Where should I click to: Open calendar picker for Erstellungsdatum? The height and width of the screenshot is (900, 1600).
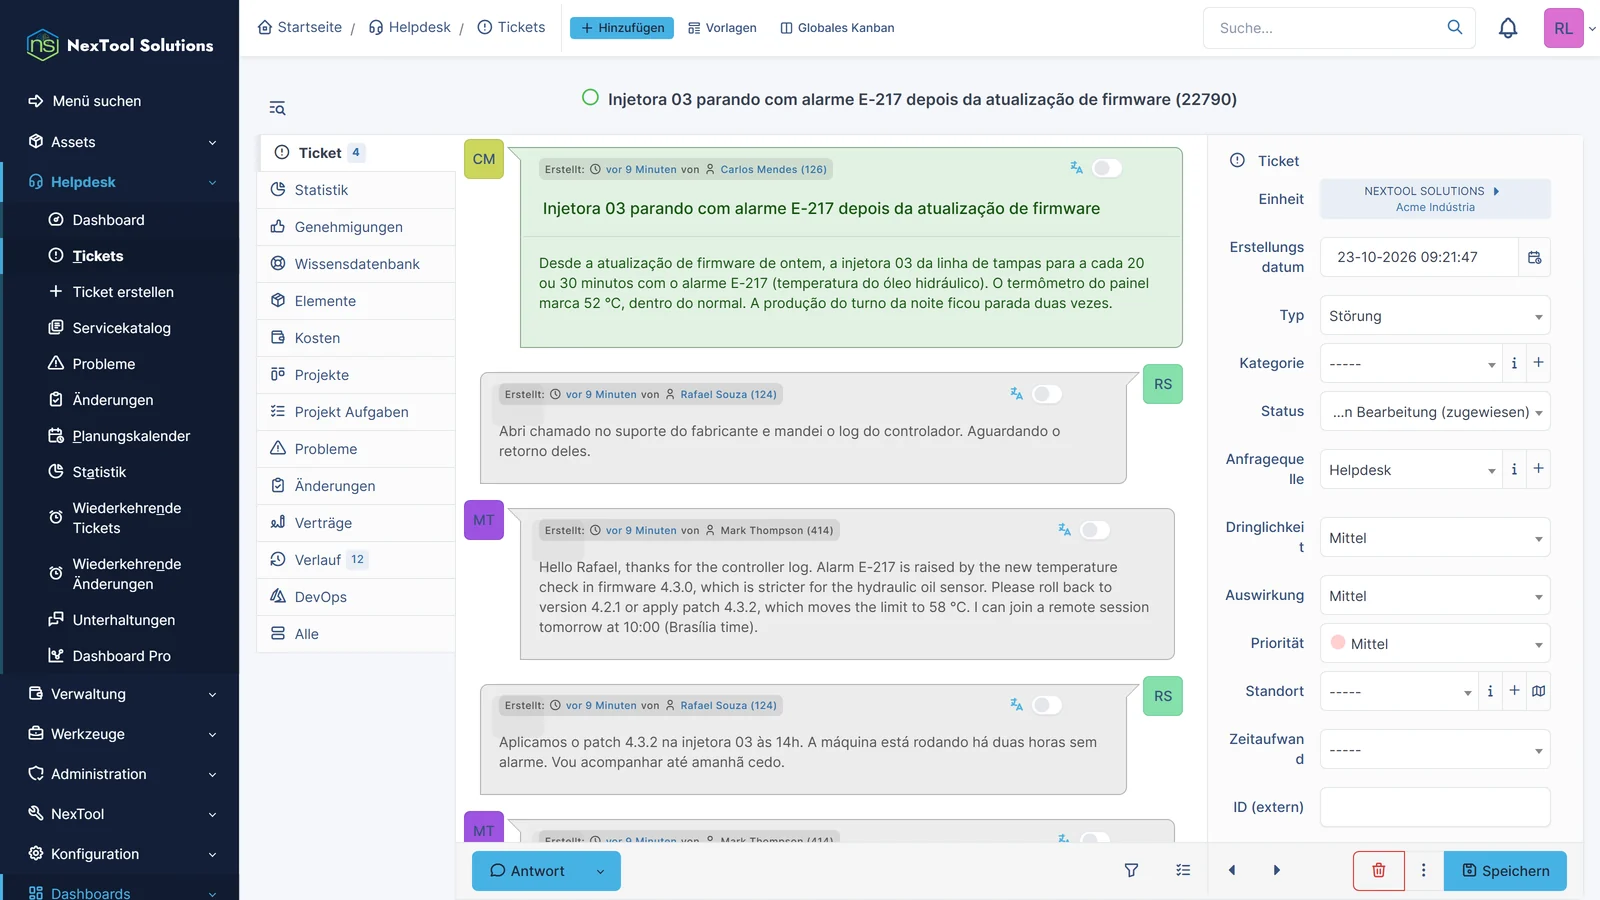pos(1535,257)
